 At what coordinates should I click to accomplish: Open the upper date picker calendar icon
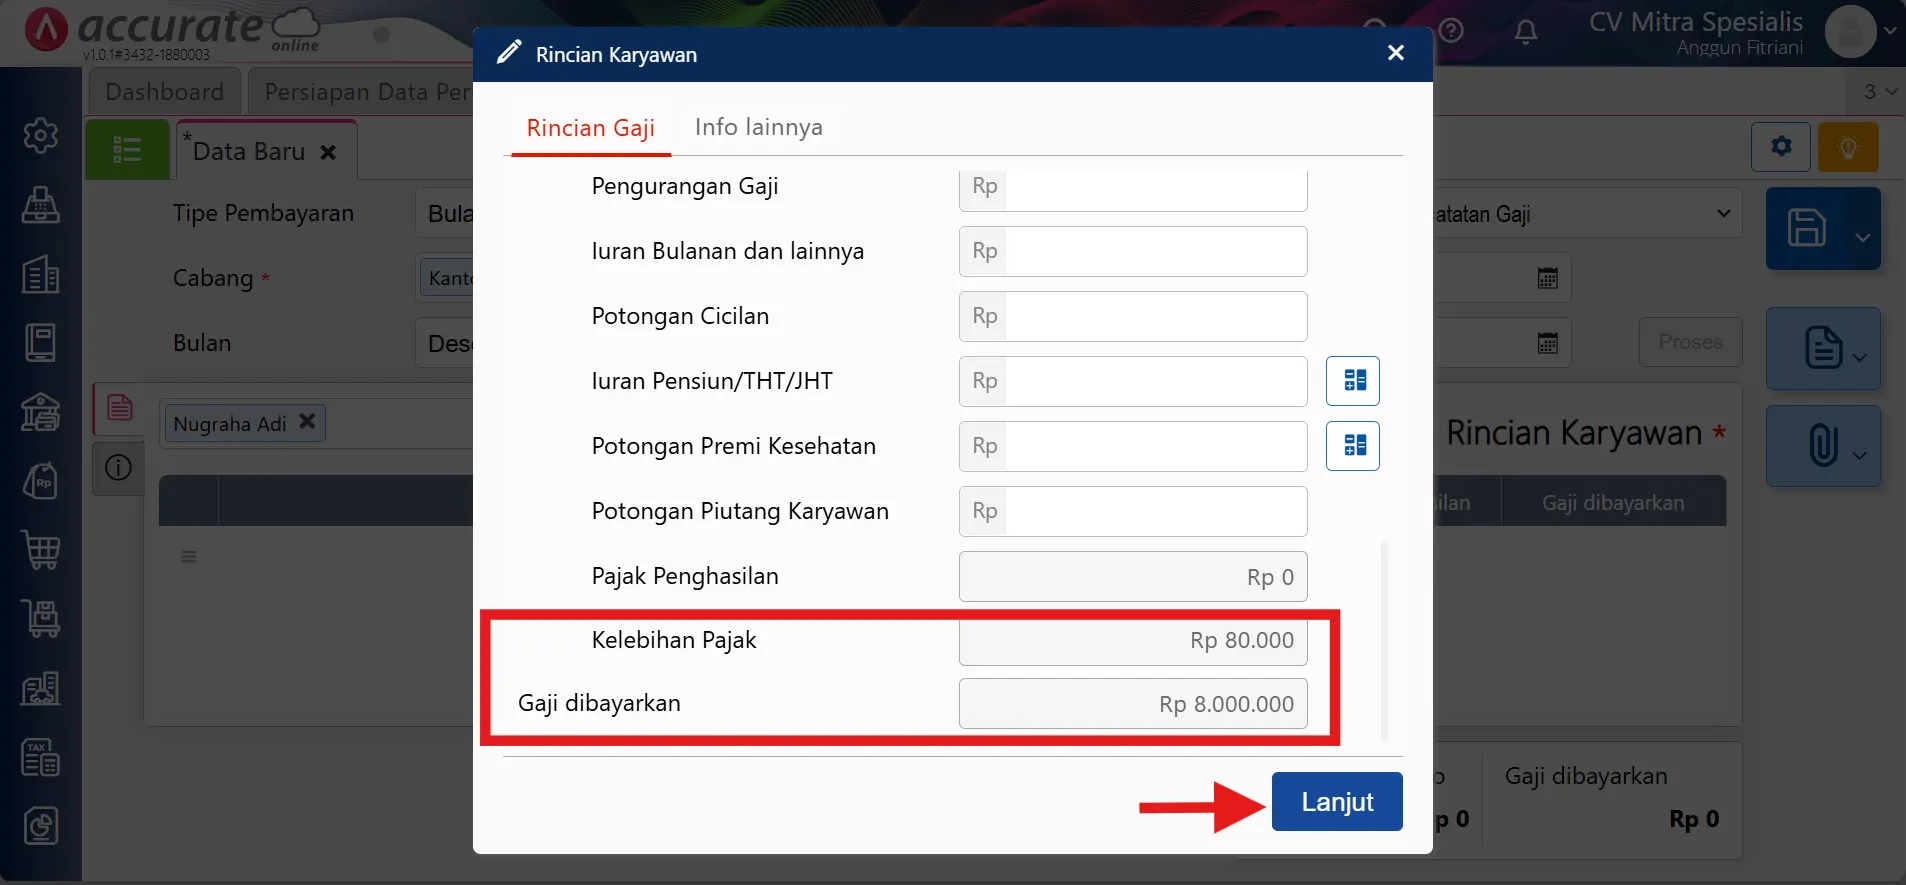[1547, 278]
